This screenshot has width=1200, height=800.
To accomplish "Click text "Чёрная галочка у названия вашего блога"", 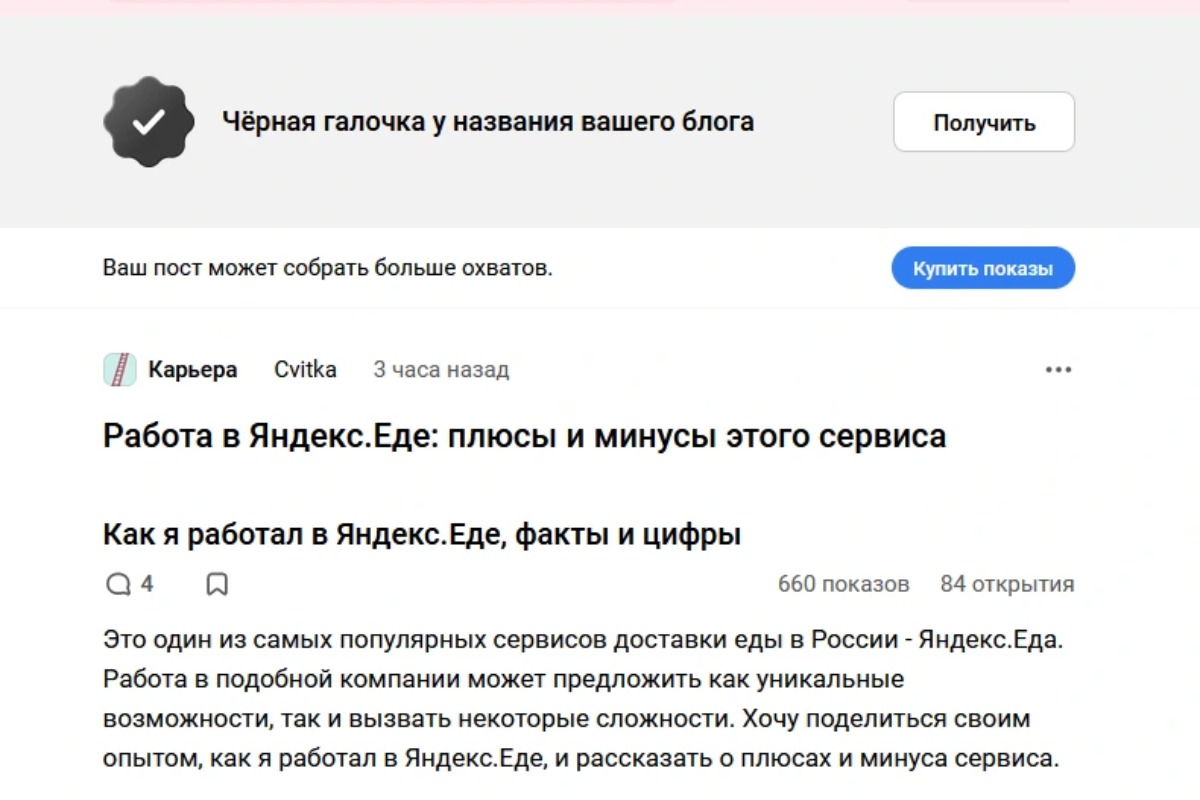I will (488, 122).
